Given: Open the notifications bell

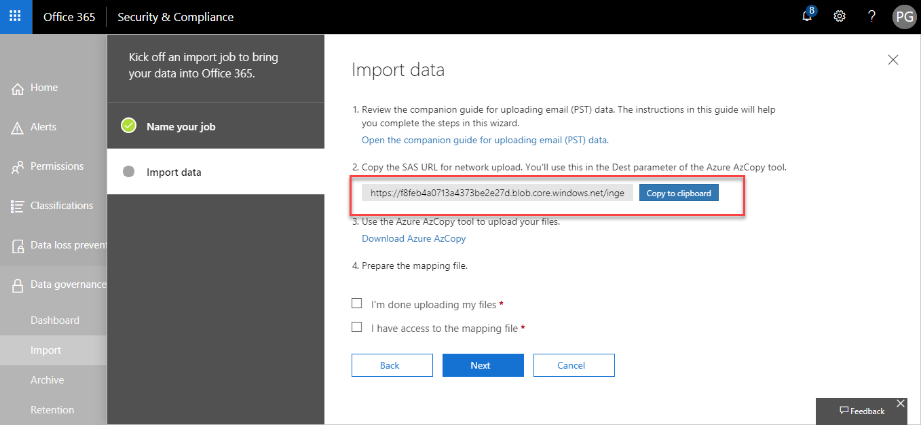Looking at the screenshot, I should [x=807, y=17].
